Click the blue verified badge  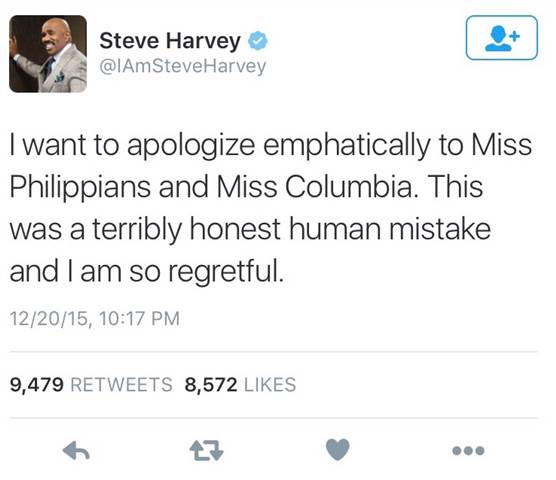click(257, 41)
